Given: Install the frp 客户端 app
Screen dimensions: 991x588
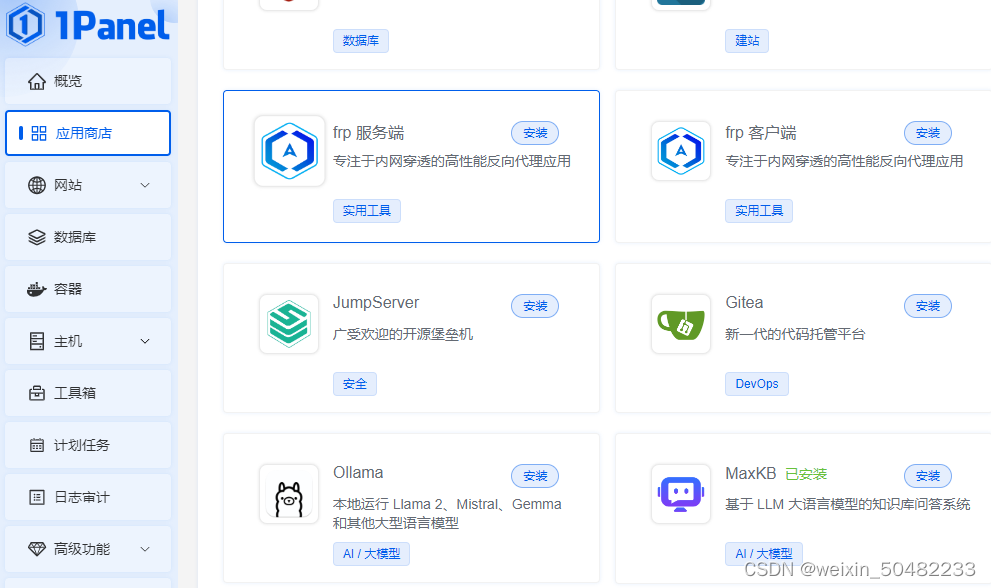Looking at the screenshot, I should point(927,133).
